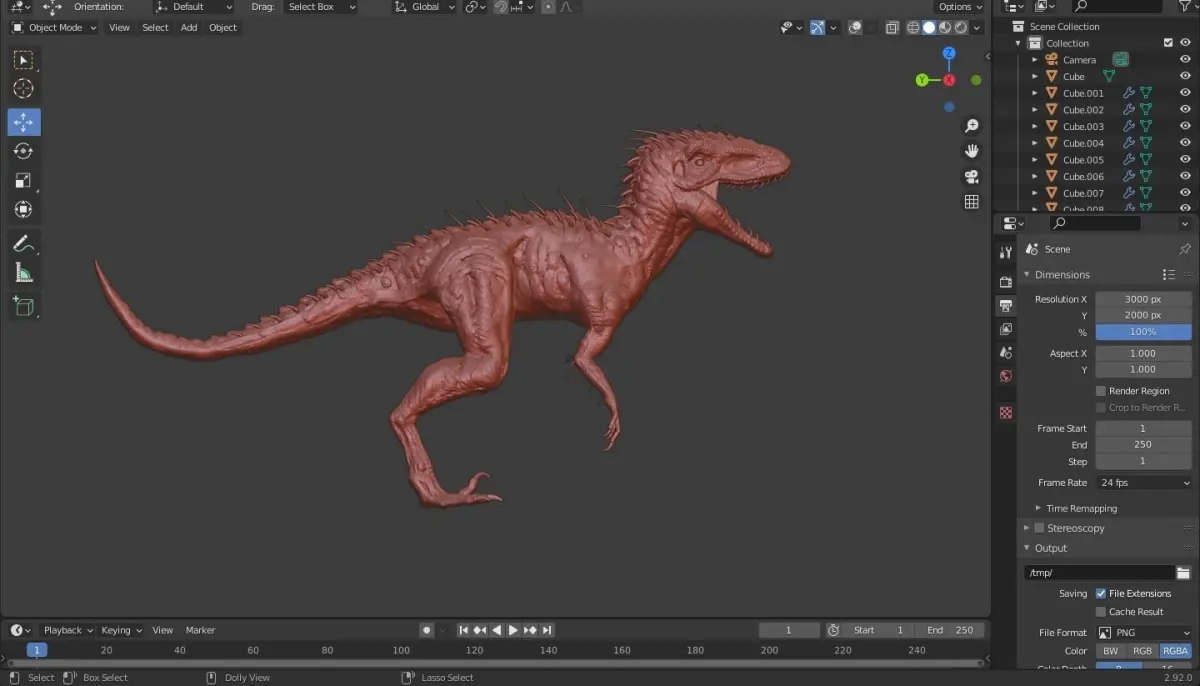This screenshot has height=686, width=1200.
Task: Enable the Render Region checkbox
Action: [x=1101, y=391]
